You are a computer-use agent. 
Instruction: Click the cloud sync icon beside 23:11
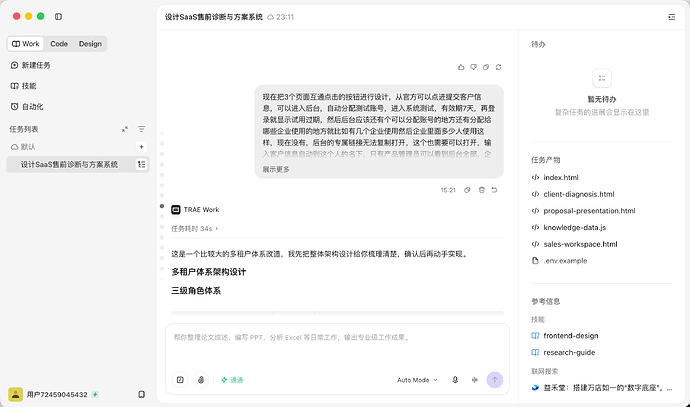[270, 17]
